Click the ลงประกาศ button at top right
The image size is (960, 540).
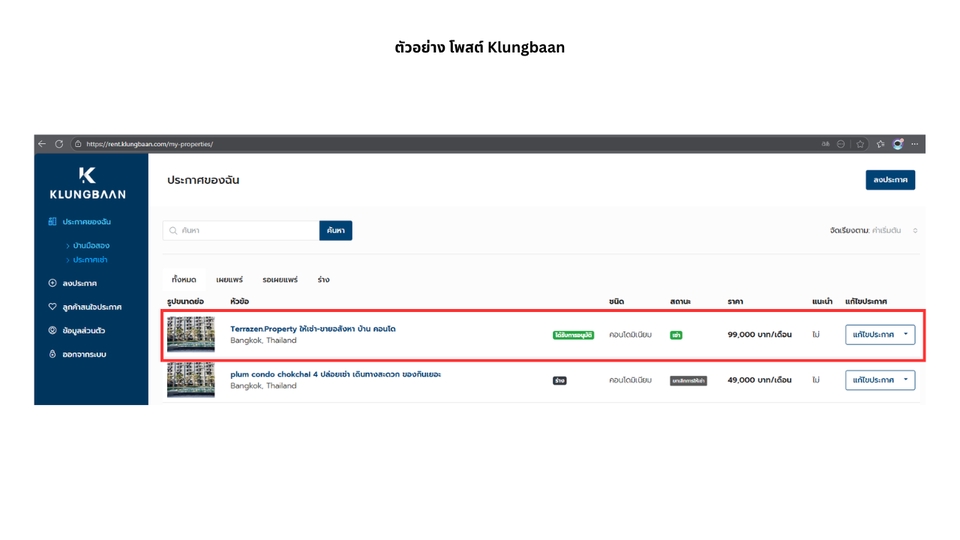[890, 180]
